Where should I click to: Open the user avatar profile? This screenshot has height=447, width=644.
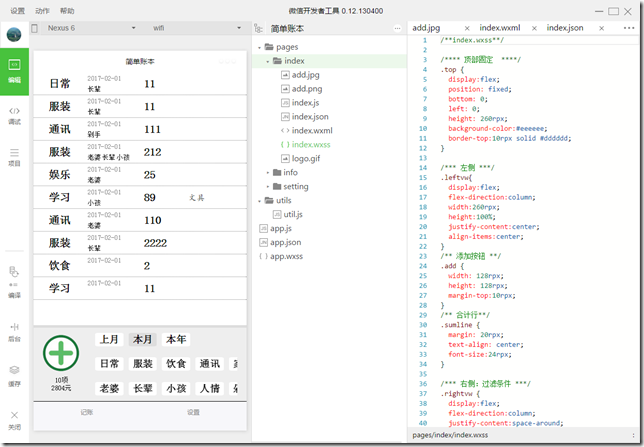point(14,35)
